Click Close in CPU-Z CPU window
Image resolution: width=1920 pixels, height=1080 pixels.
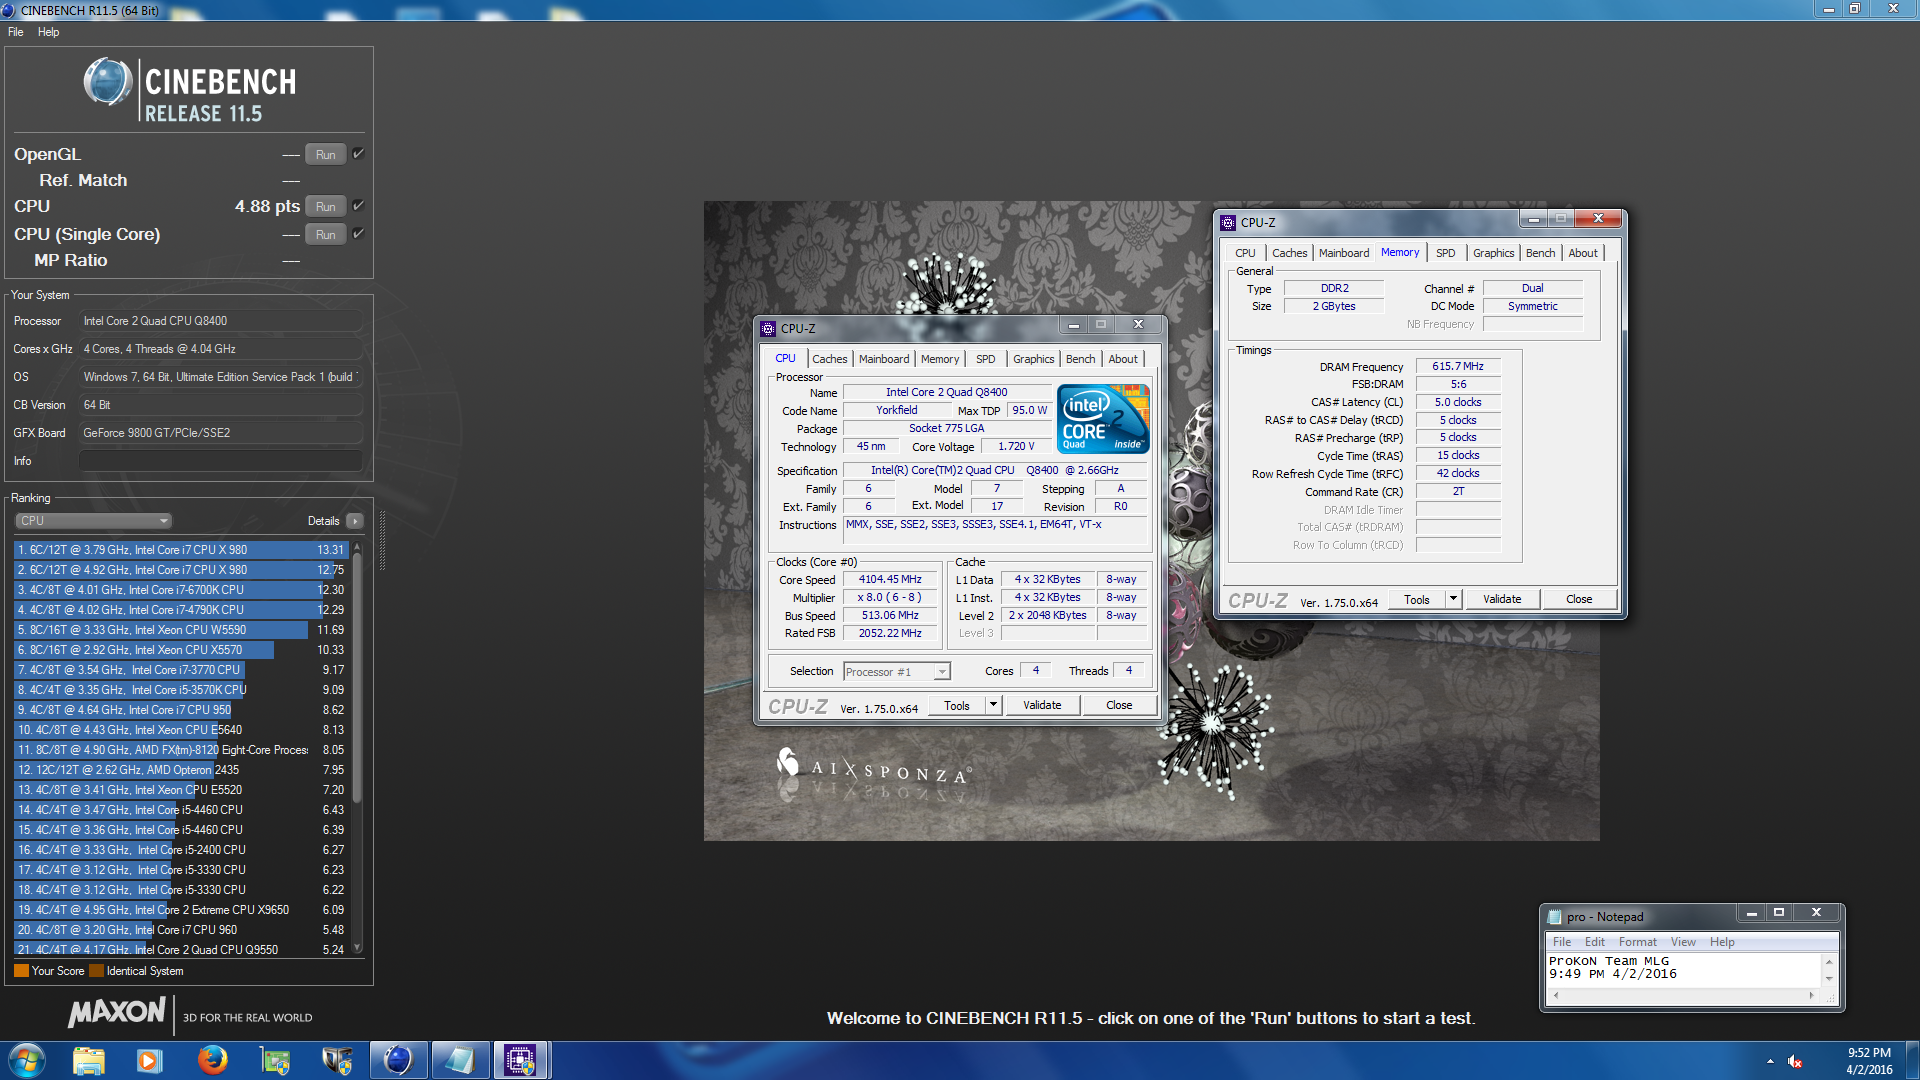(x=1119, y=705)
